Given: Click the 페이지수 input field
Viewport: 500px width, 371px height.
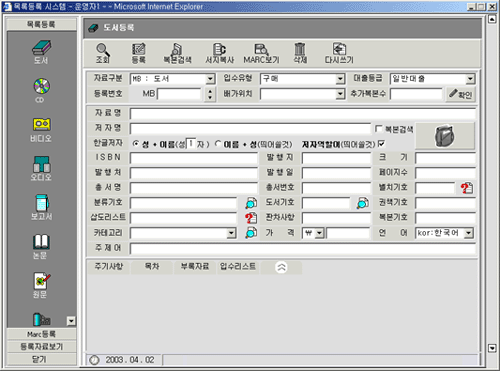Looking at the screenshot, I should [x=445, y=173].
